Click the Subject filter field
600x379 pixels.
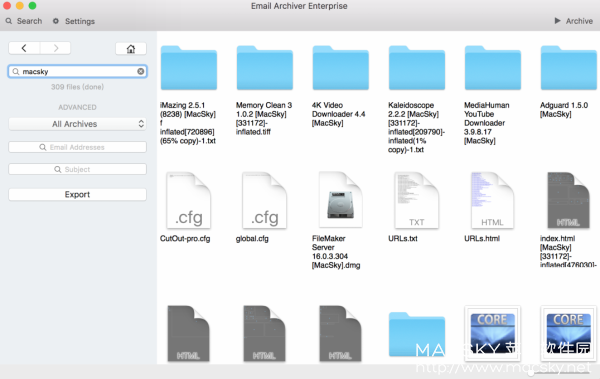pos(78,169)
